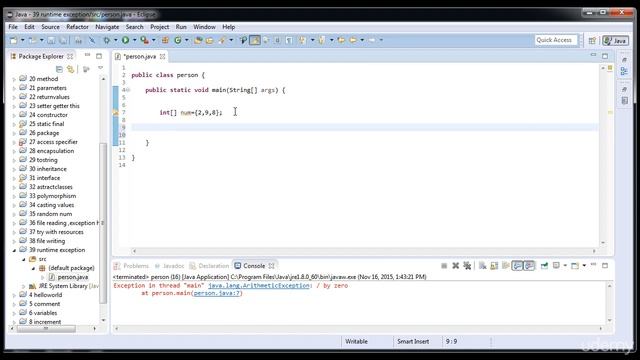Image resolution: width=640 pixels, height=360 pixels.
Task: Create a New Java Class via green C icon
Action: click(178, 40)
